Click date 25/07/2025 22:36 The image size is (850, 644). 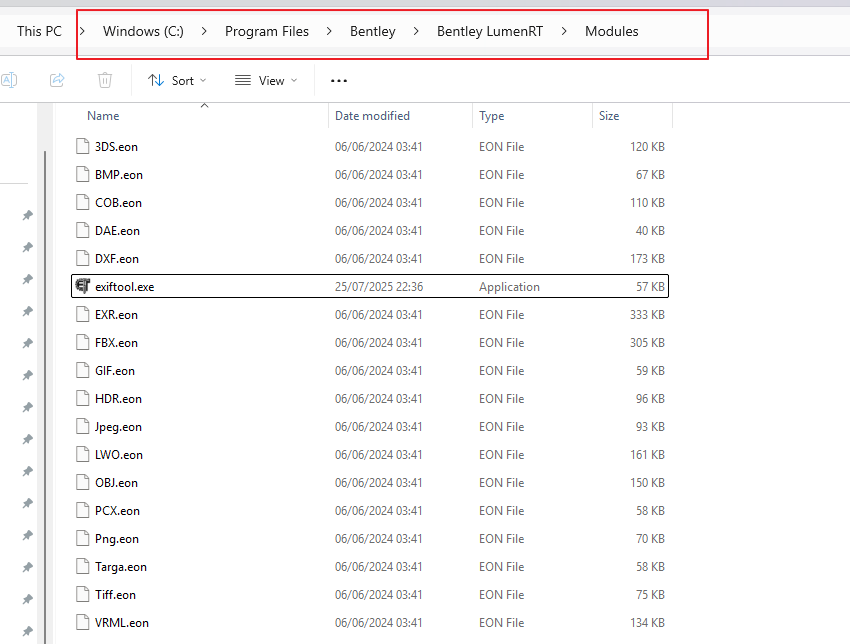click(379, 287)
